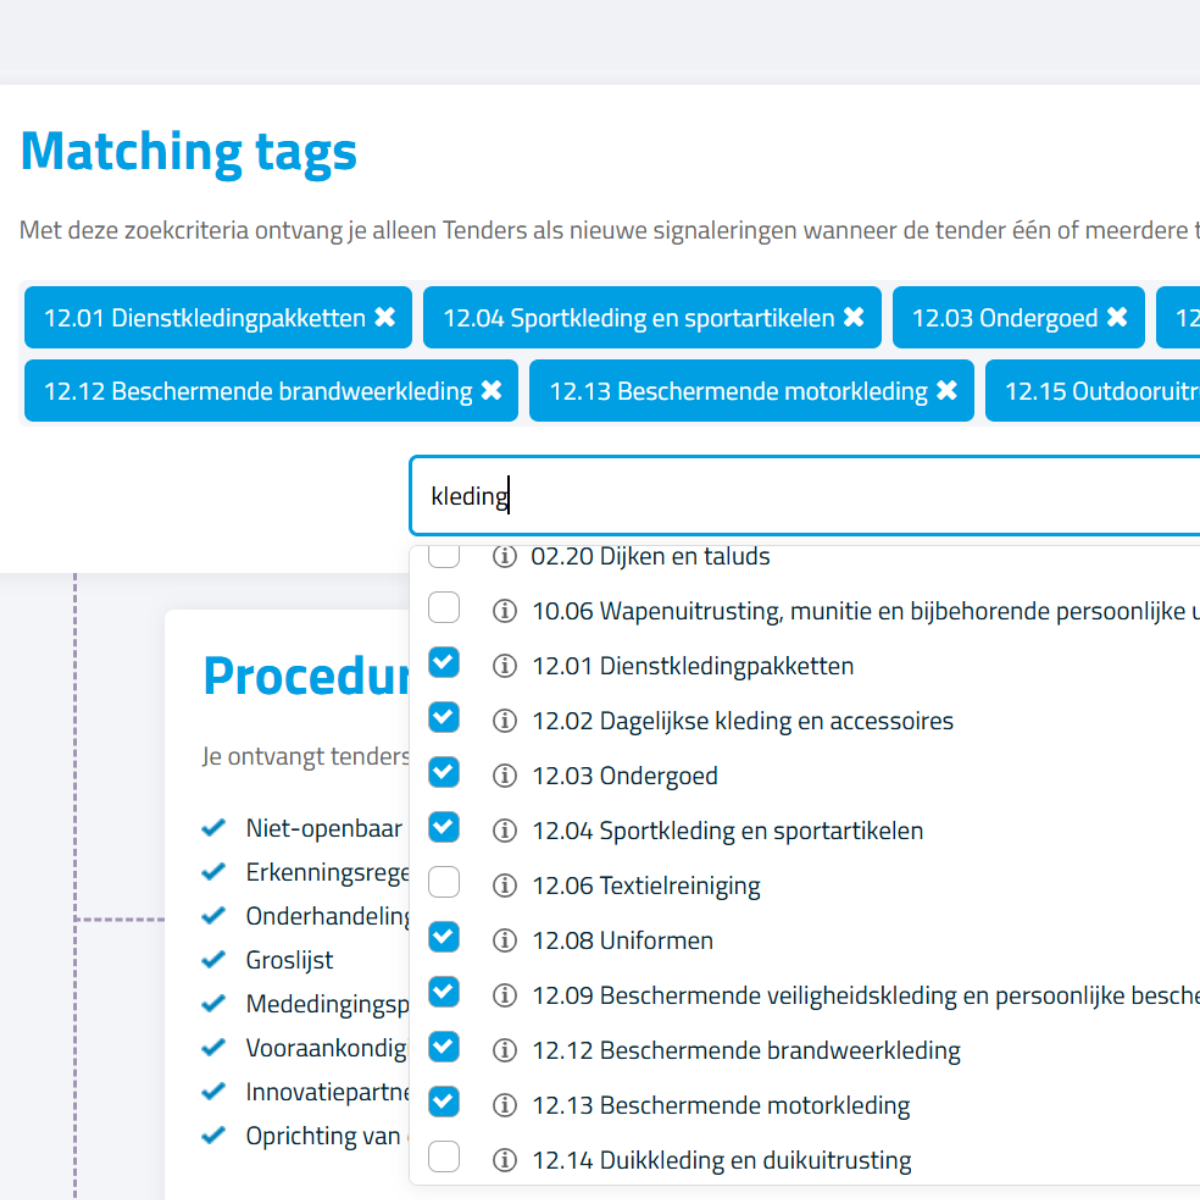The height and width of the screenshot is (1200, 1200).
Task: Show info for 12.02 Dagelijkse kleding
Action: point(505,721)
